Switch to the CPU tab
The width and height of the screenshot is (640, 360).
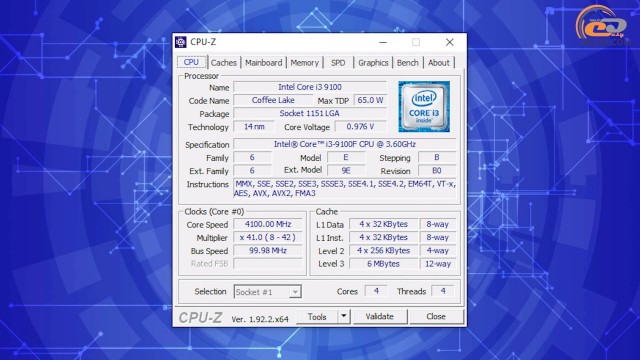pyautogui.click(x=191, y=62)
